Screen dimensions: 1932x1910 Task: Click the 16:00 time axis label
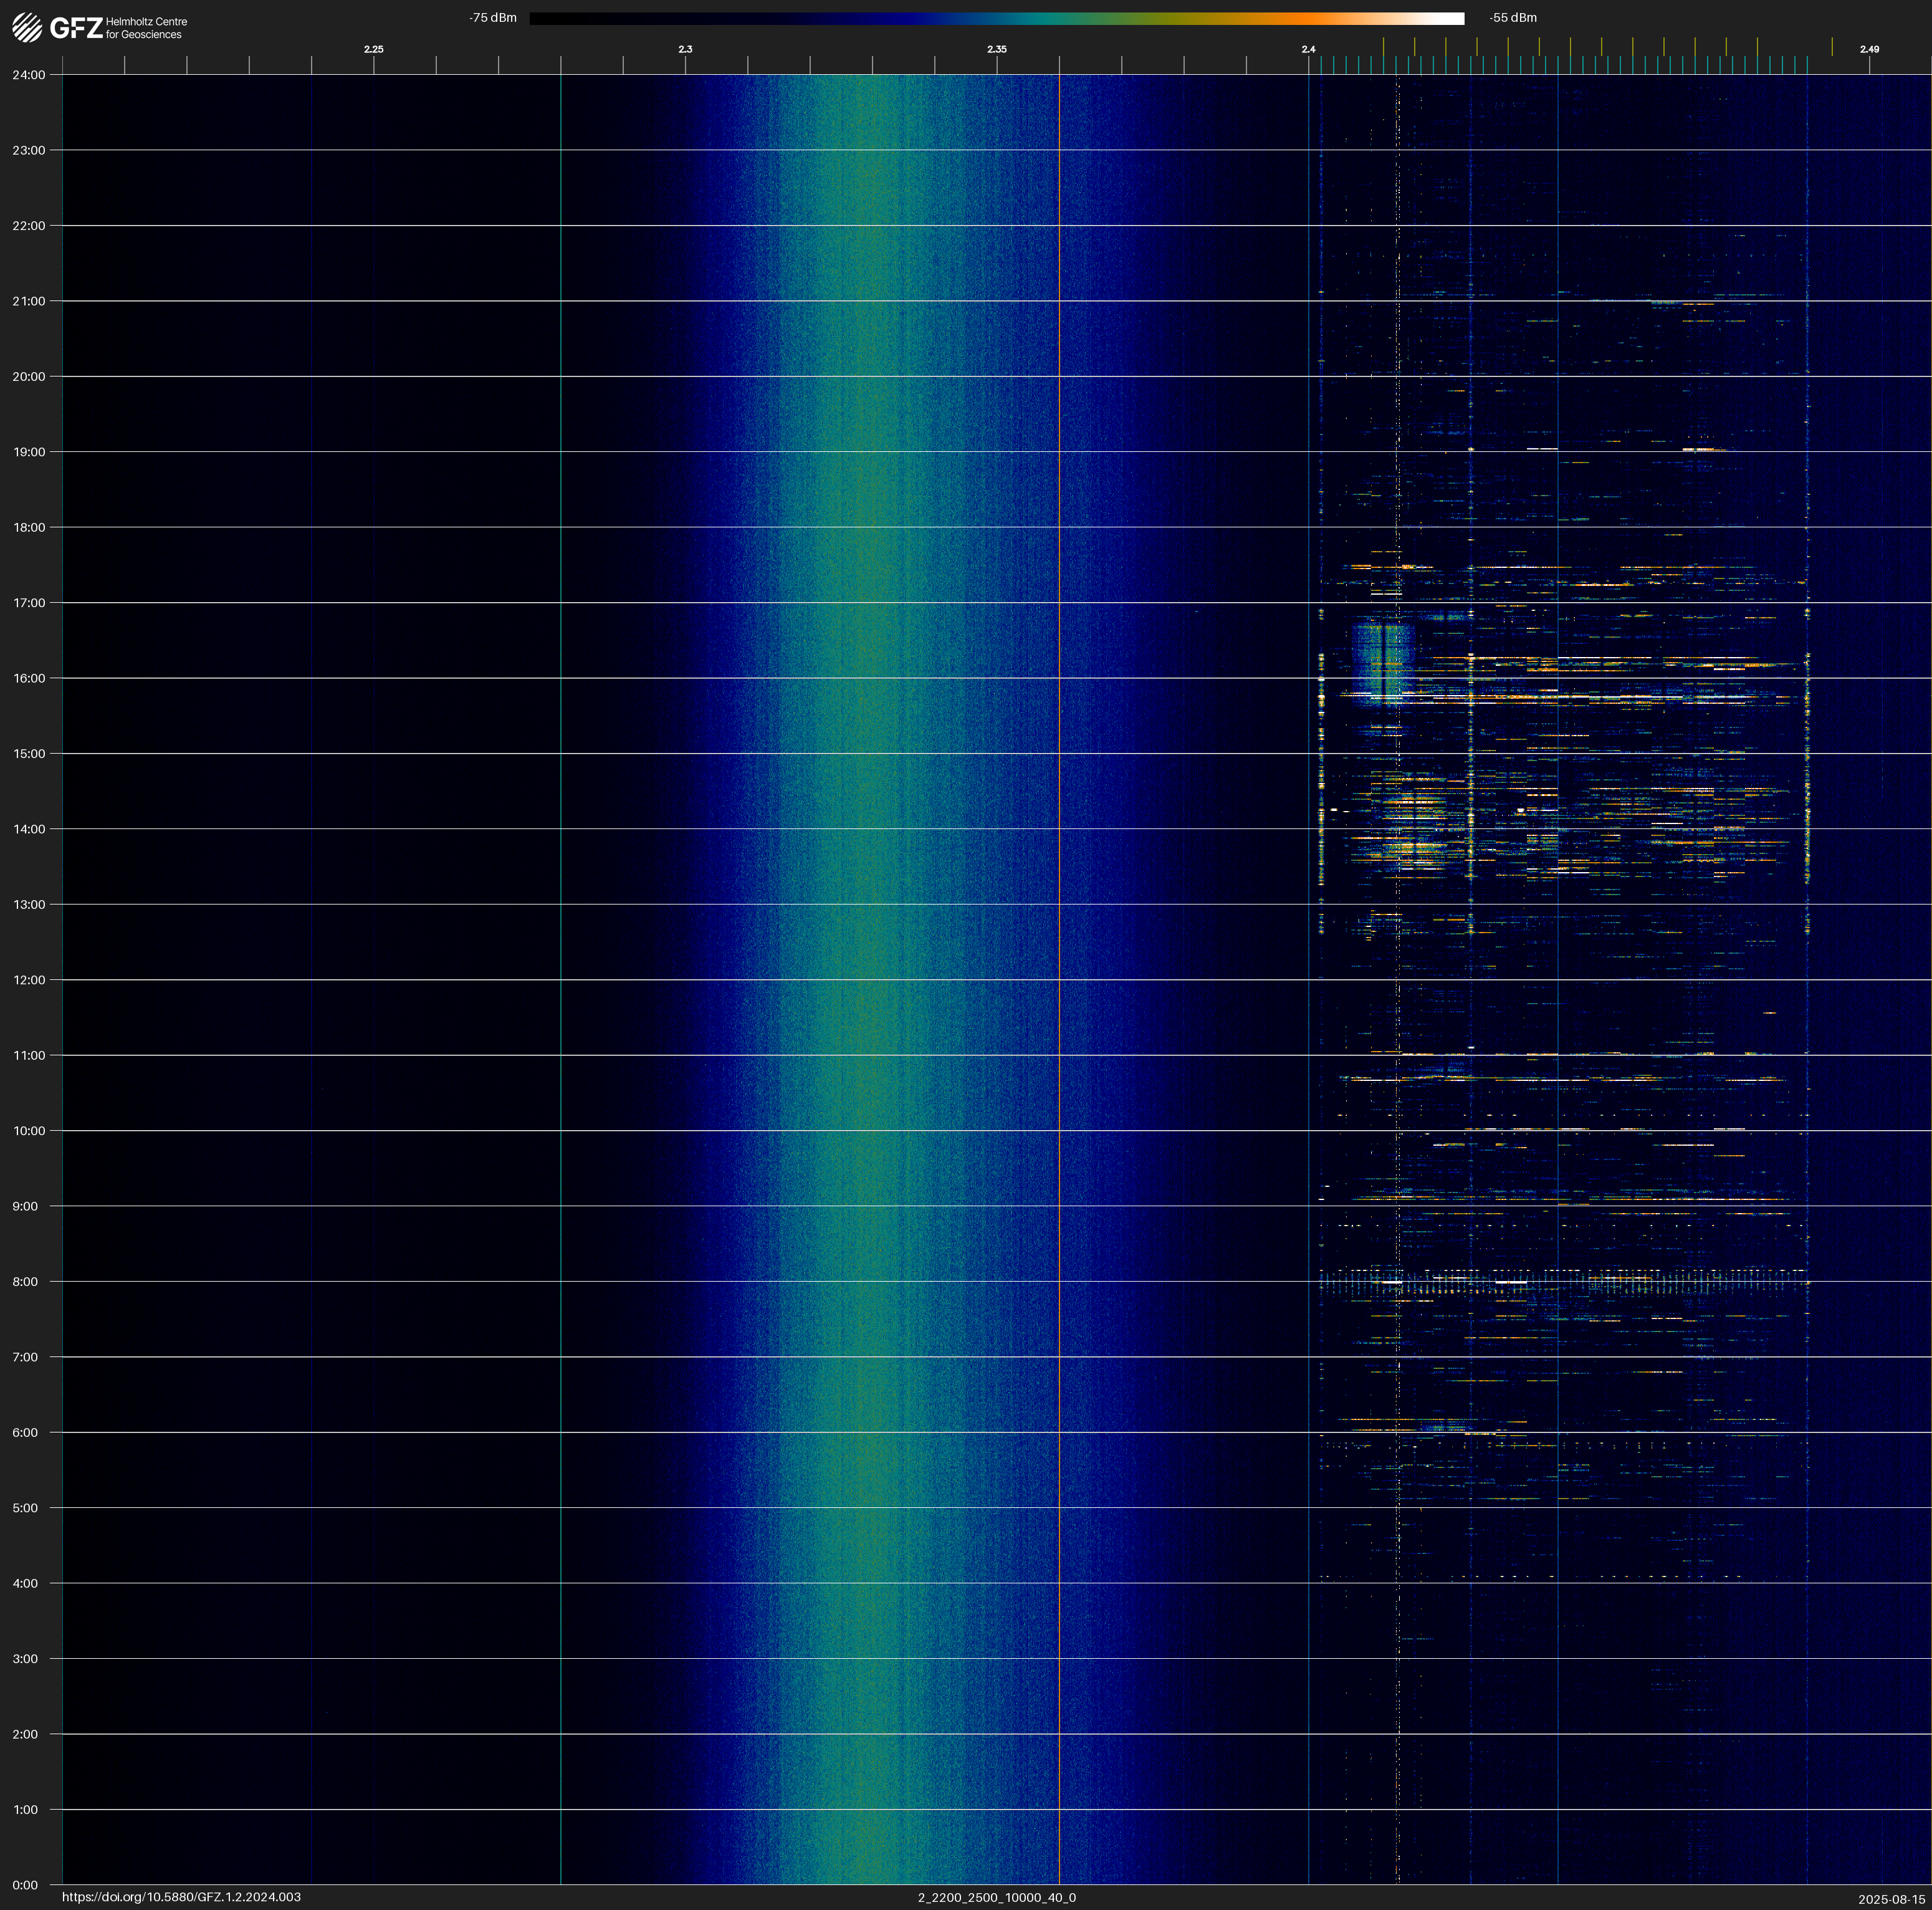coord(29,678)
